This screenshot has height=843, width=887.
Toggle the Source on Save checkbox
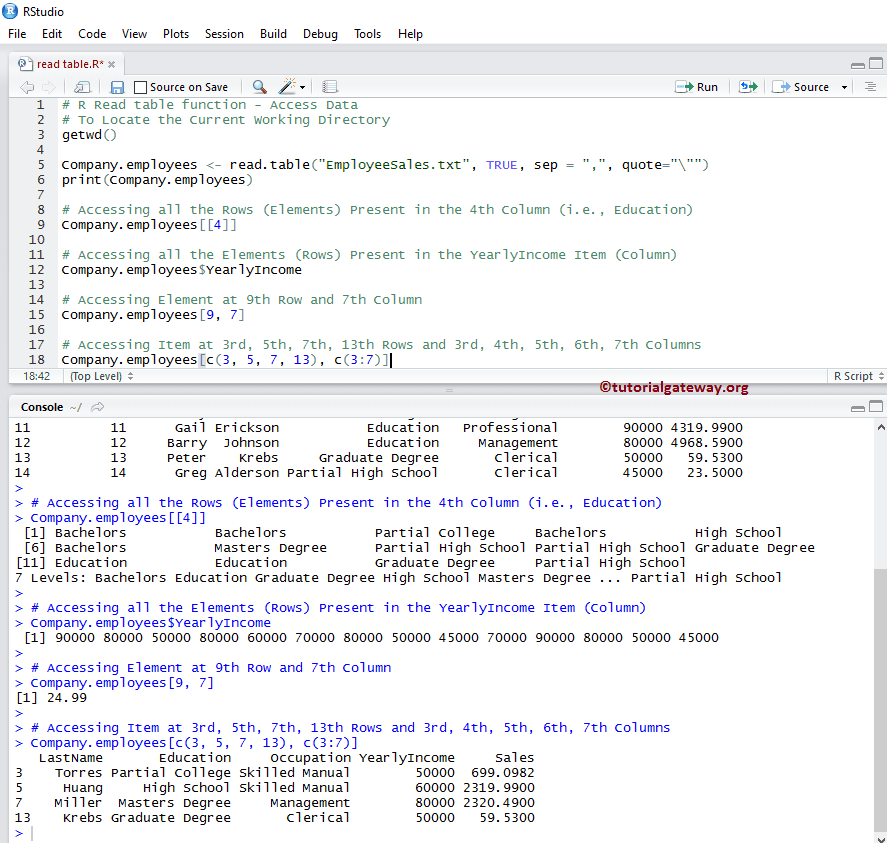click(141, 87)
